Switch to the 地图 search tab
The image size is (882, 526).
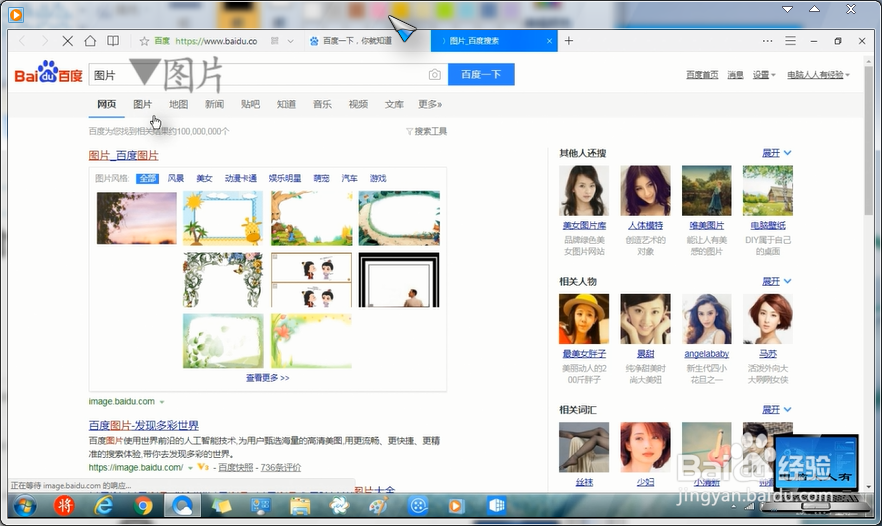tap(178, 104)
